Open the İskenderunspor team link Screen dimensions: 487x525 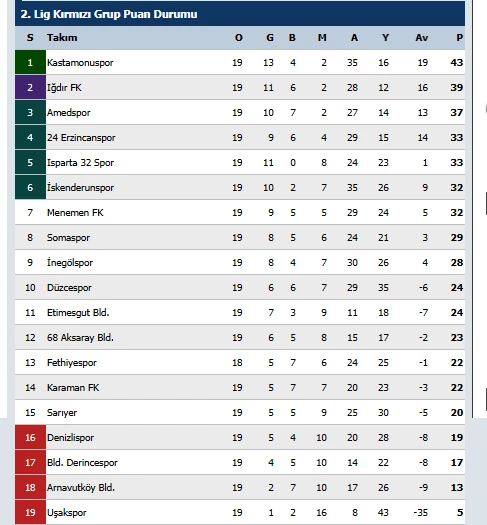pyautogui.click(x=80, y=188)
